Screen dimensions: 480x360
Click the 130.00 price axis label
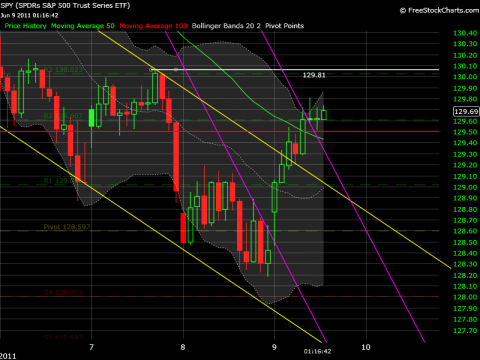coord(465,77)
